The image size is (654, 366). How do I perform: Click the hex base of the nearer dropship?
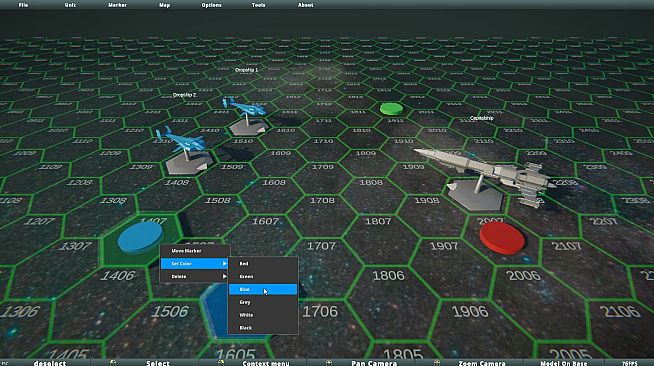click(189, 163)
